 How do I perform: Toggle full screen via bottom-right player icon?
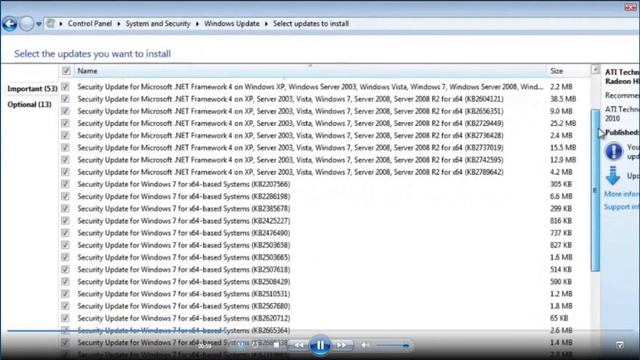click(x=620, y=345)
